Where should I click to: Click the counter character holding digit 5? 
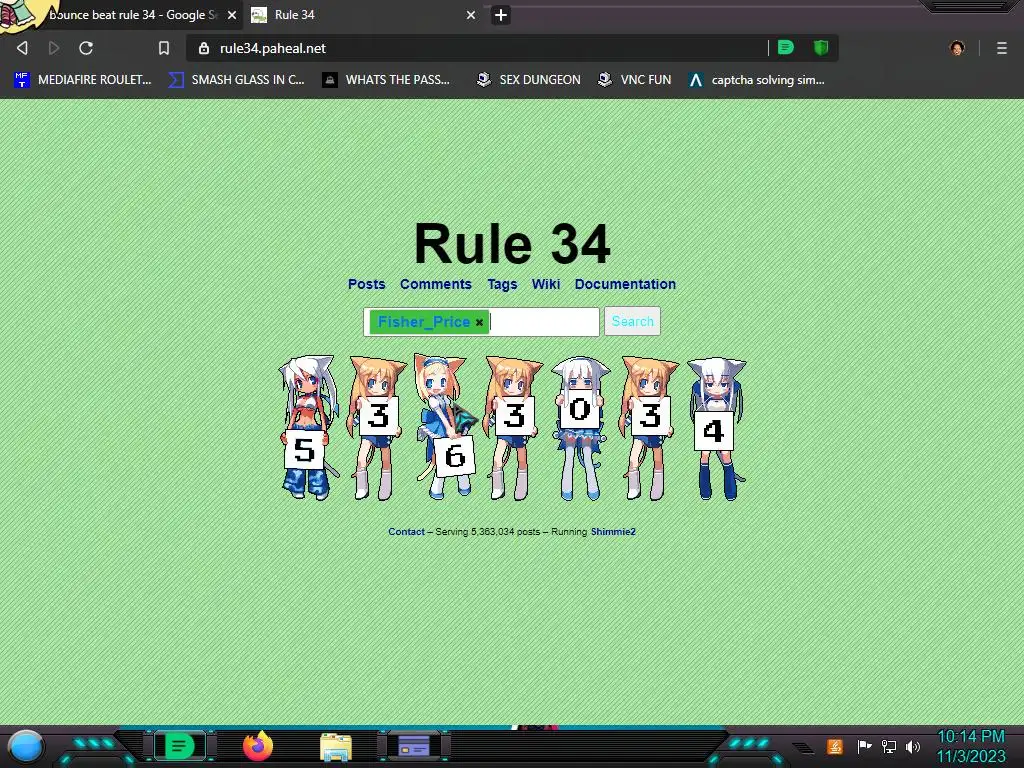point(308,428)
